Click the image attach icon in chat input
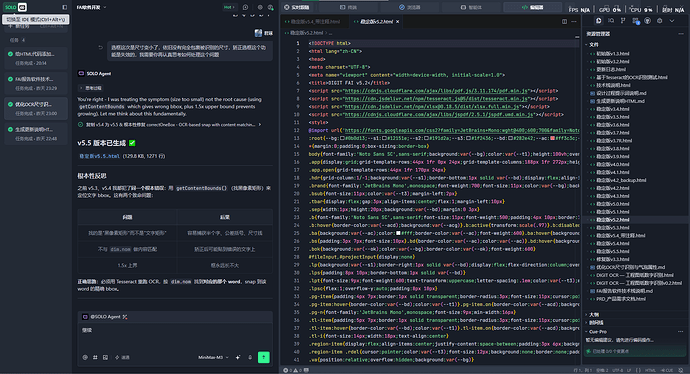690x374 pixels. pos(105,357)
